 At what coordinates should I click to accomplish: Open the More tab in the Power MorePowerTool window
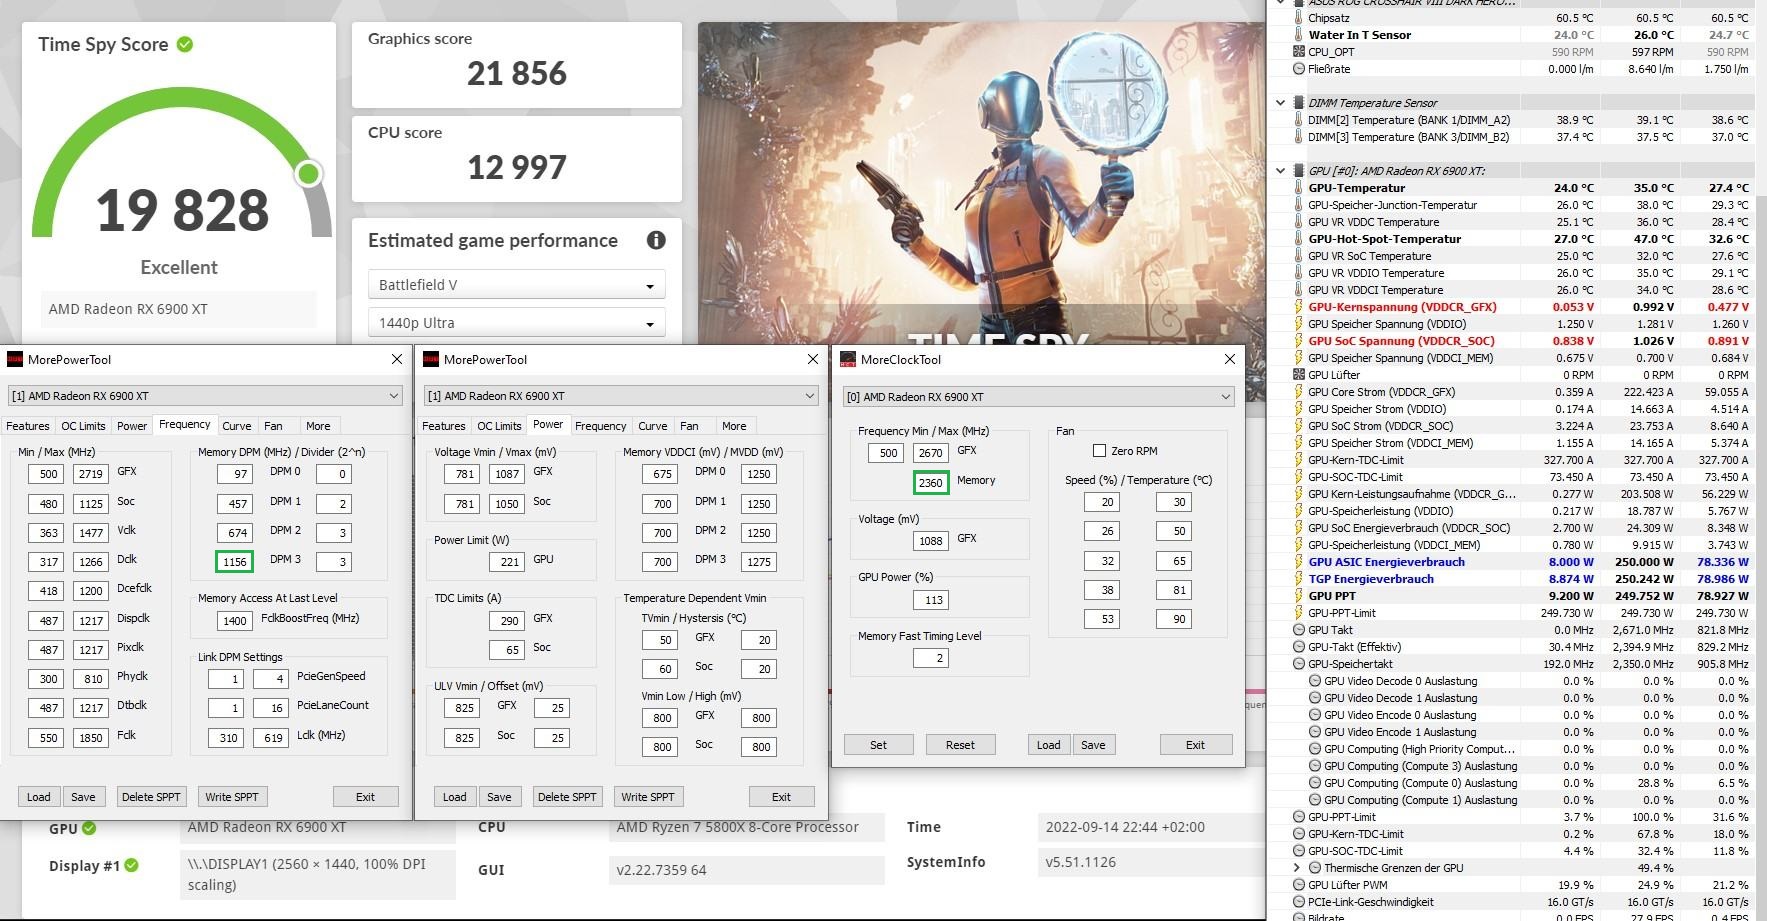[734, 426]
